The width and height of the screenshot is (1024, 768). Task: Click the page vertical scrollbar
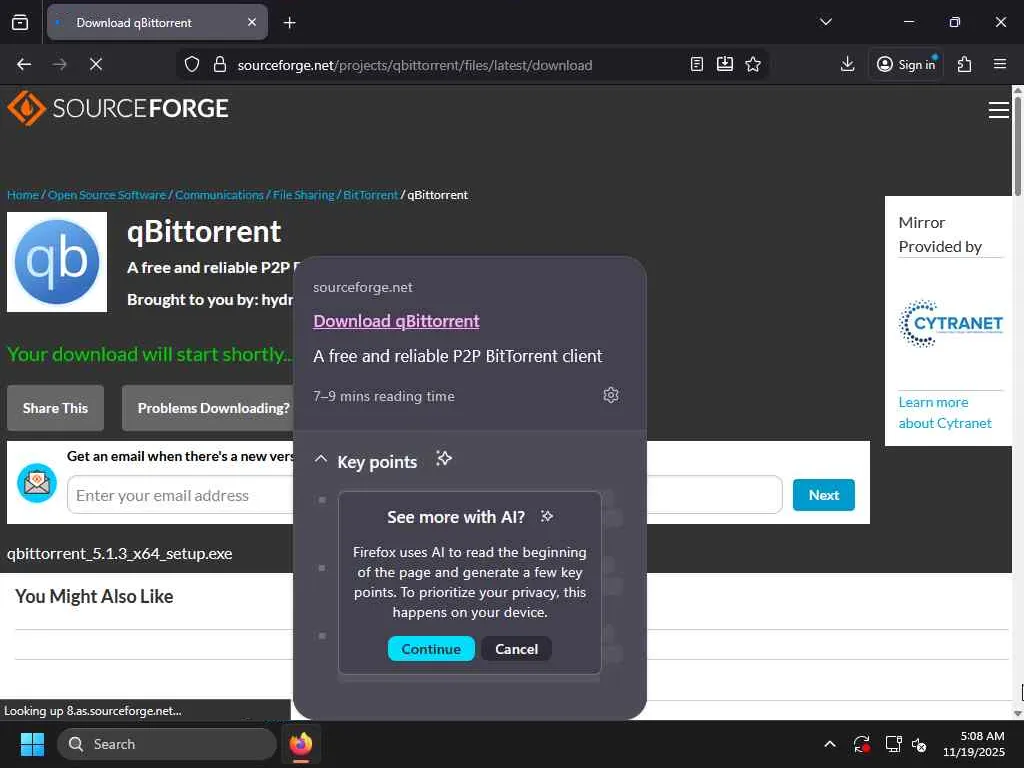(1017, 147)
